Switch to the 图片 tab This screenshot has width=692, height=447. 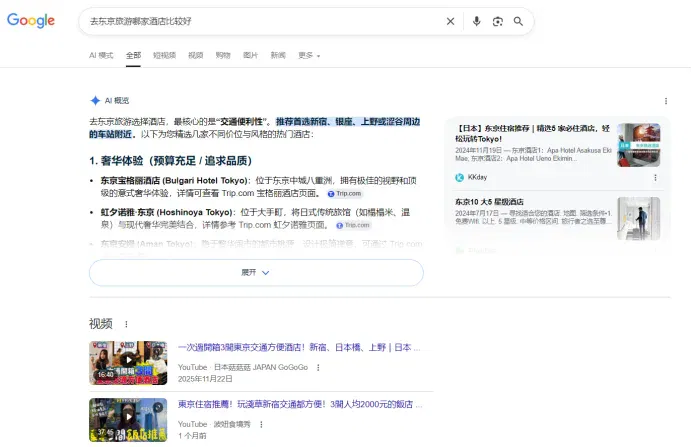[250, 55]
